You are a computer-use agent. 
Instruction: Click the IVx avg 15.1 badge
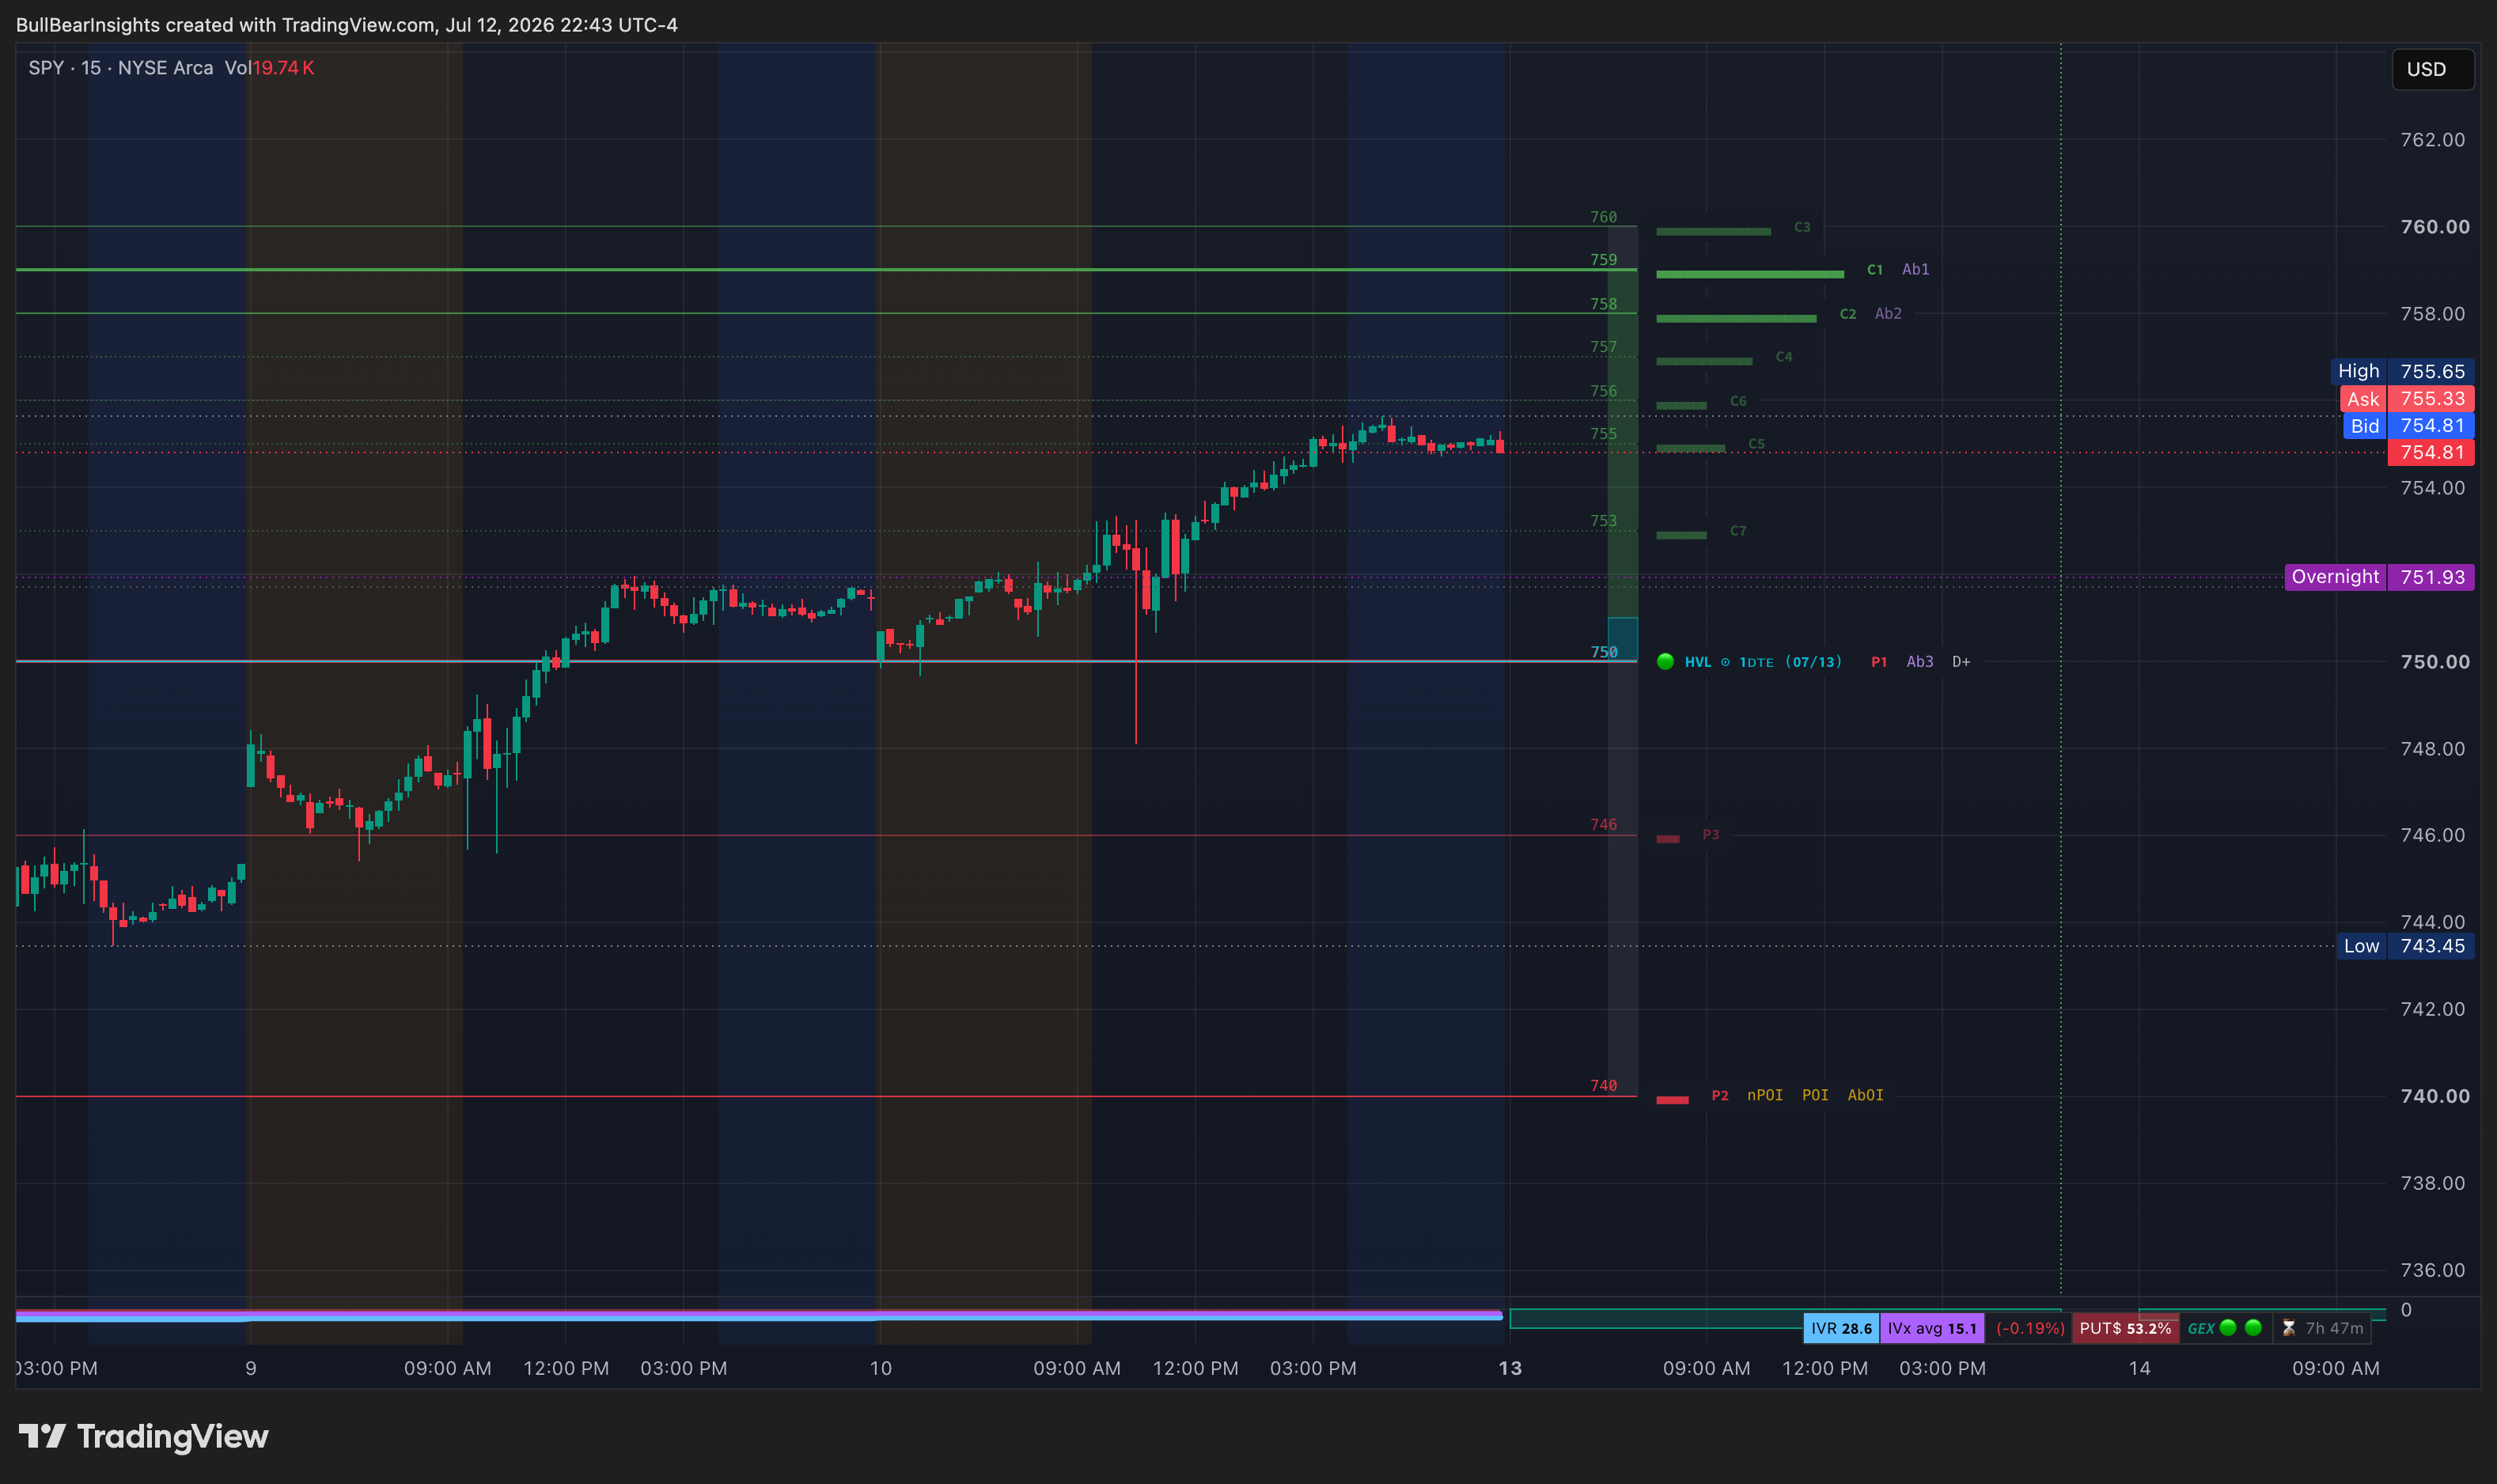pos(1932,1328)
